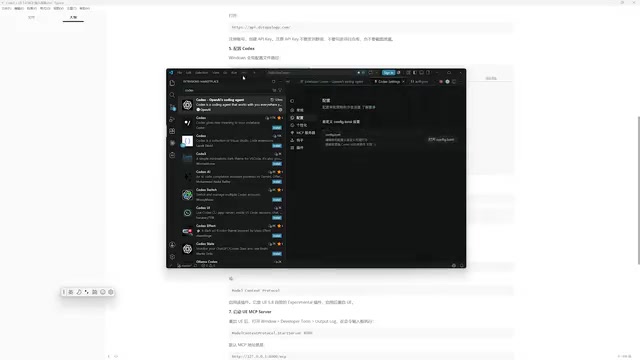Click the Typora document vertical scrollbar

(638, 190)
